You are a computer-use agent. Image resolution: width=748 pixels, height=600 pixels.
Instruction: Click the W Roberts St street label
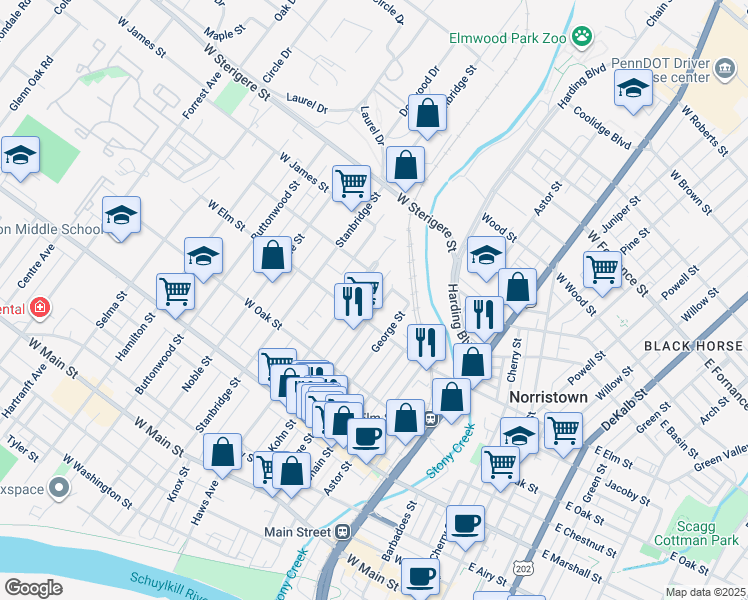705,131
